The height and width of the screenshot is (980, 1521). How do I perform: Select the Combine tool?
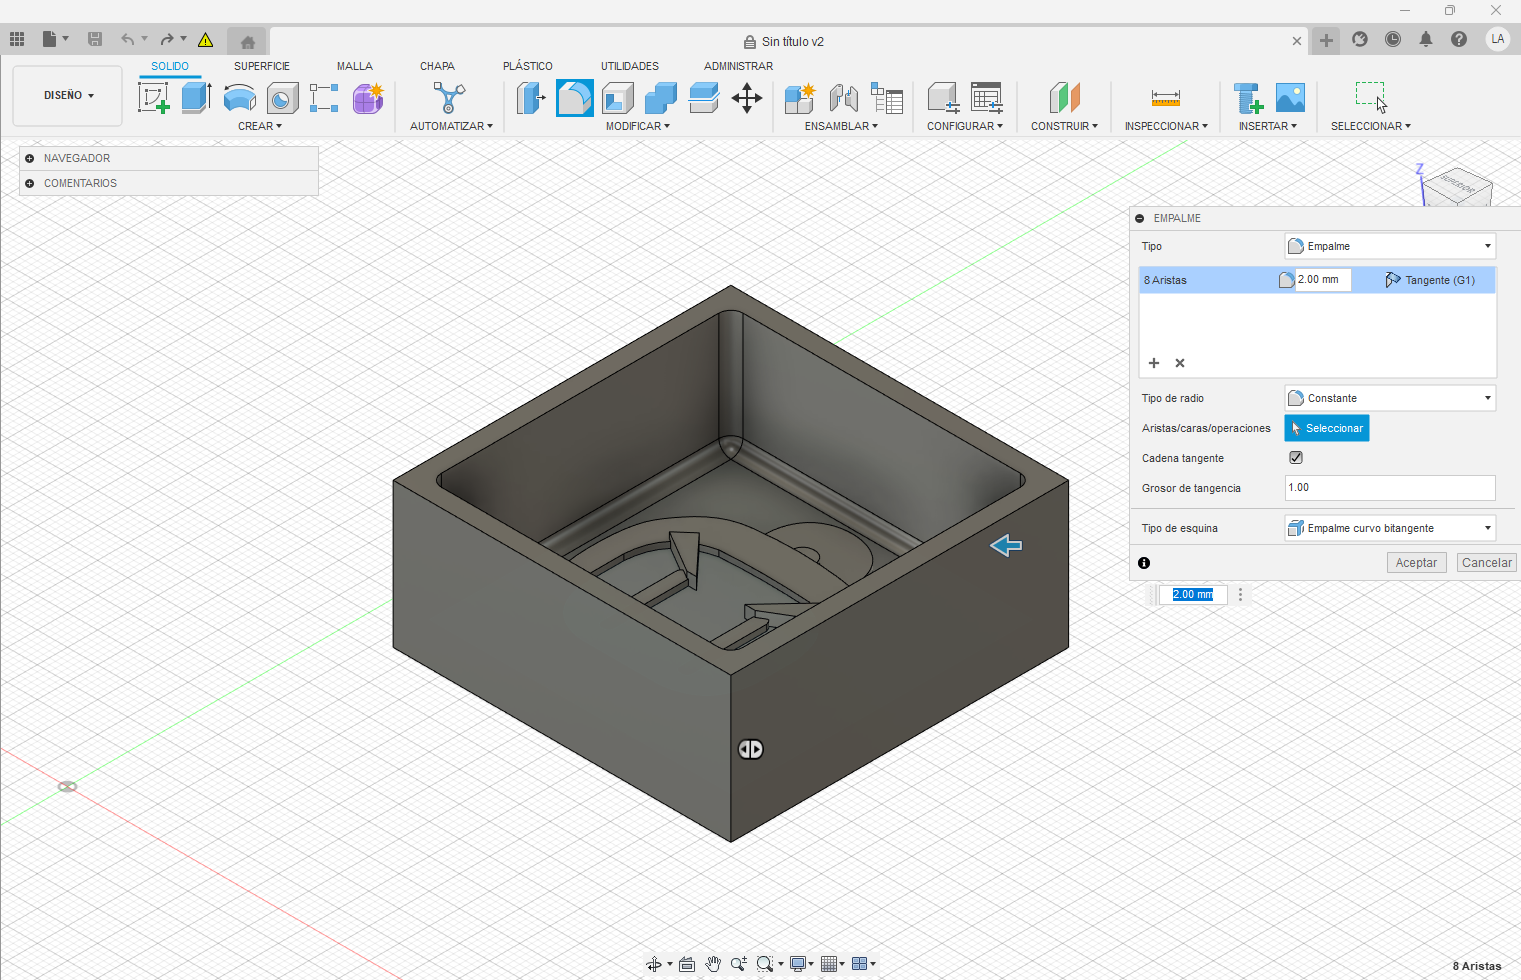point(661,98)
